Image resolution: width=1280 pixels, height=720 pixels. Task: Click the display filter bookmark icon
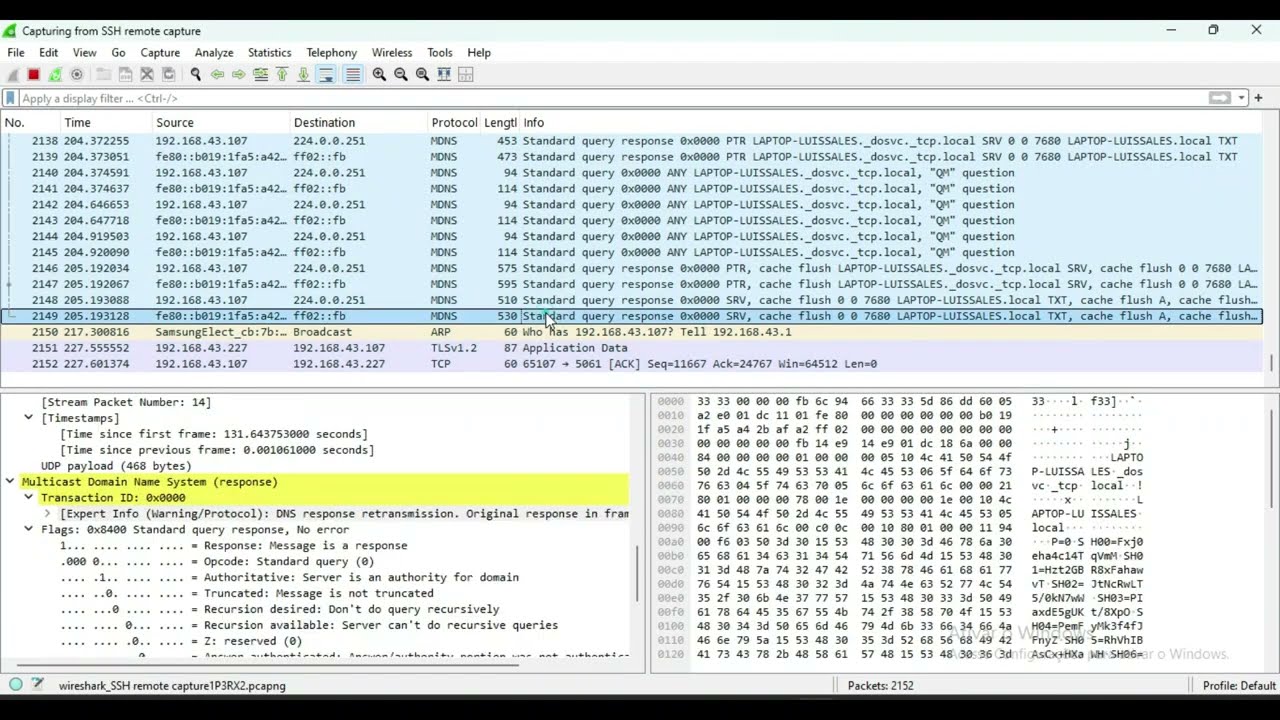10,98
